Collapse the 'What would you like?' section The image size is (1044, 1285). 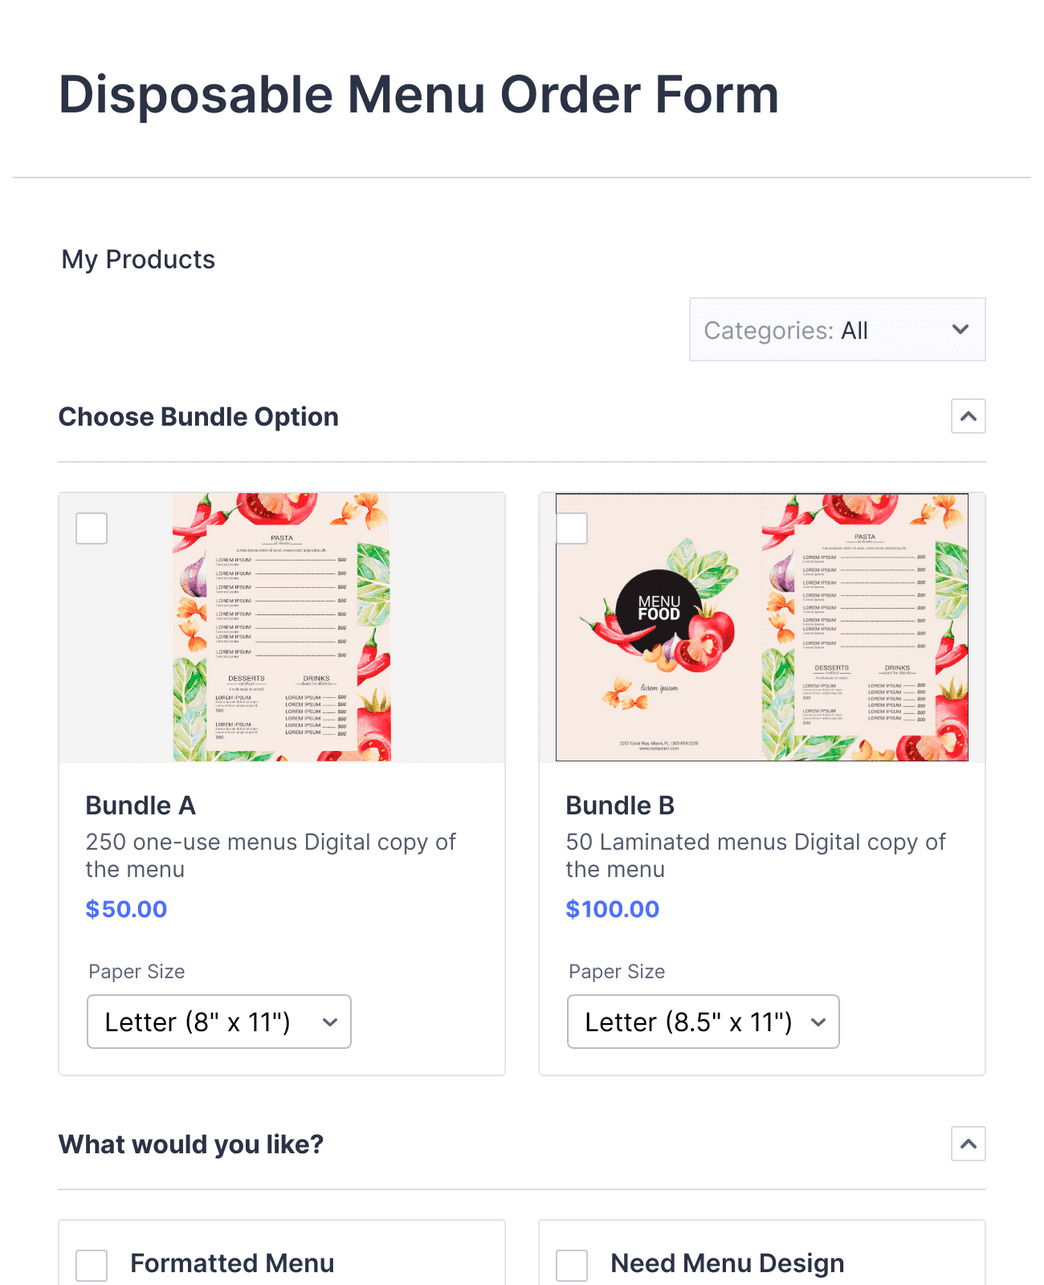(x=967, y=1143)
